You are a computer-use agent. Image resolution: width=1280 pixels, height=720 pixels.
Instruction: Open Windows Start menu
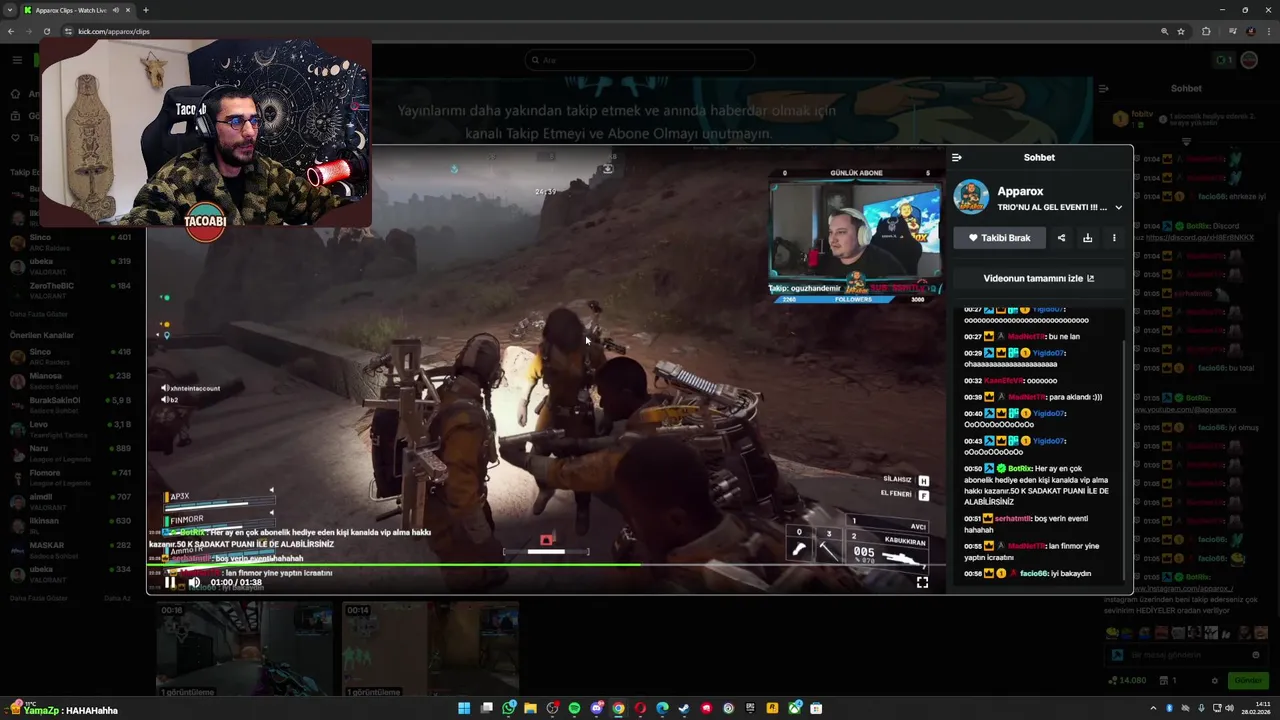(x=464, y=708)
